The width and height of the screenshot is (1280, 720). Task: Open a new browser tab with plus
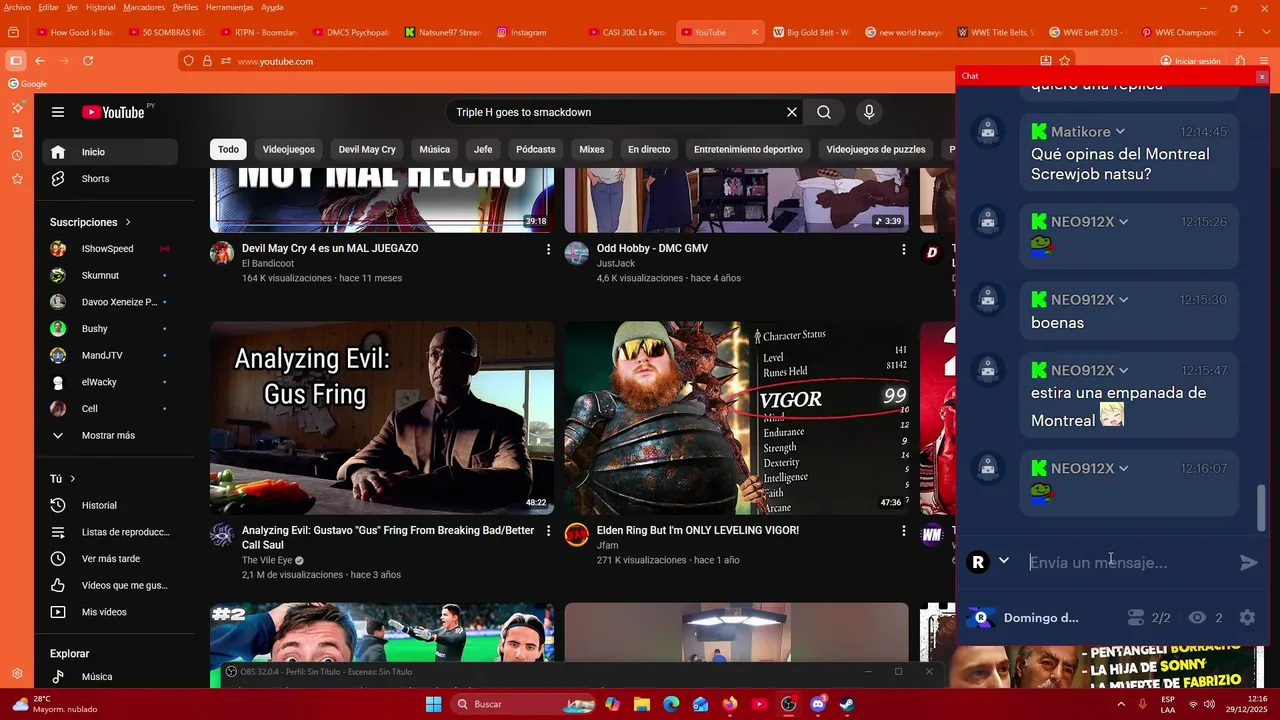point(1239,32)
